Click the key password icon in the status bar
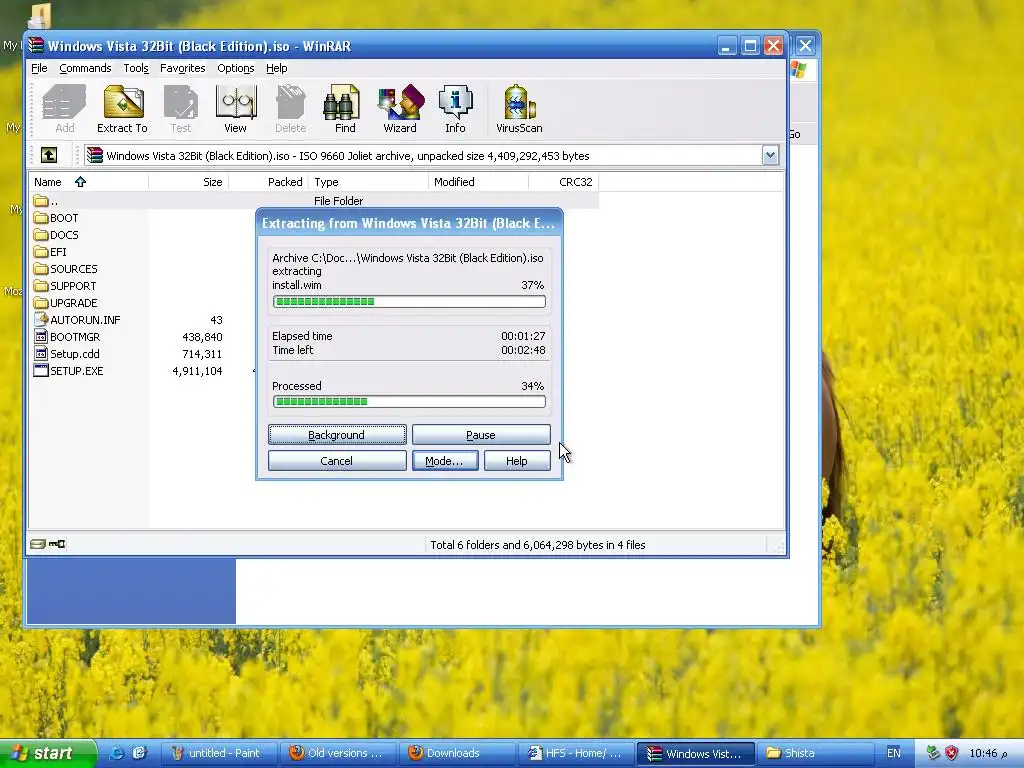Image resolution: width=1024 pixels, height=768 pixels. click(x=57, y=544)
